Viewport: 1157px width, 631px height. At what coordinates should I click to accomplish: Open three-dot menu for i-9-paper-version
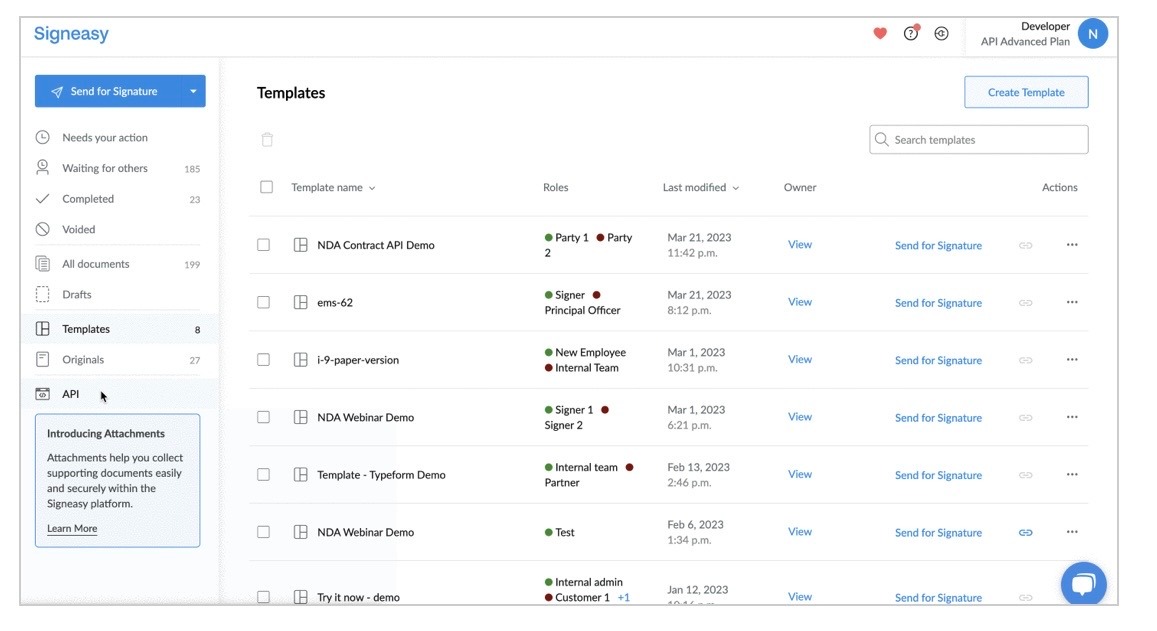click(x=1072, y=360)
